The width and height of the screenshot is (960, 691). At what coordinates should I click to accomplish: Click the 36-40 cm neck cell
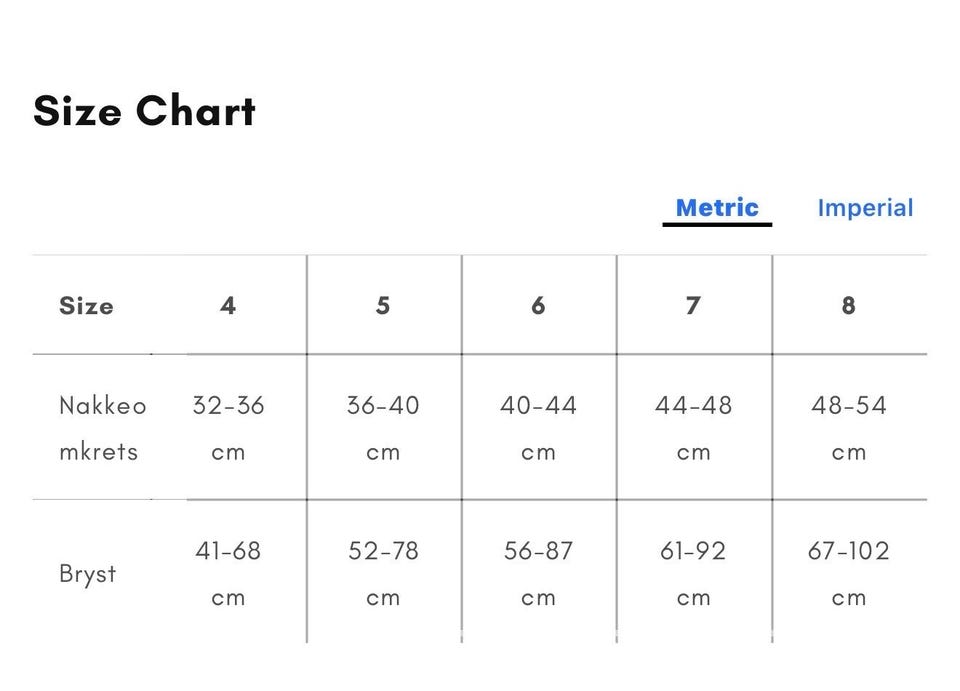click(383, 428)
